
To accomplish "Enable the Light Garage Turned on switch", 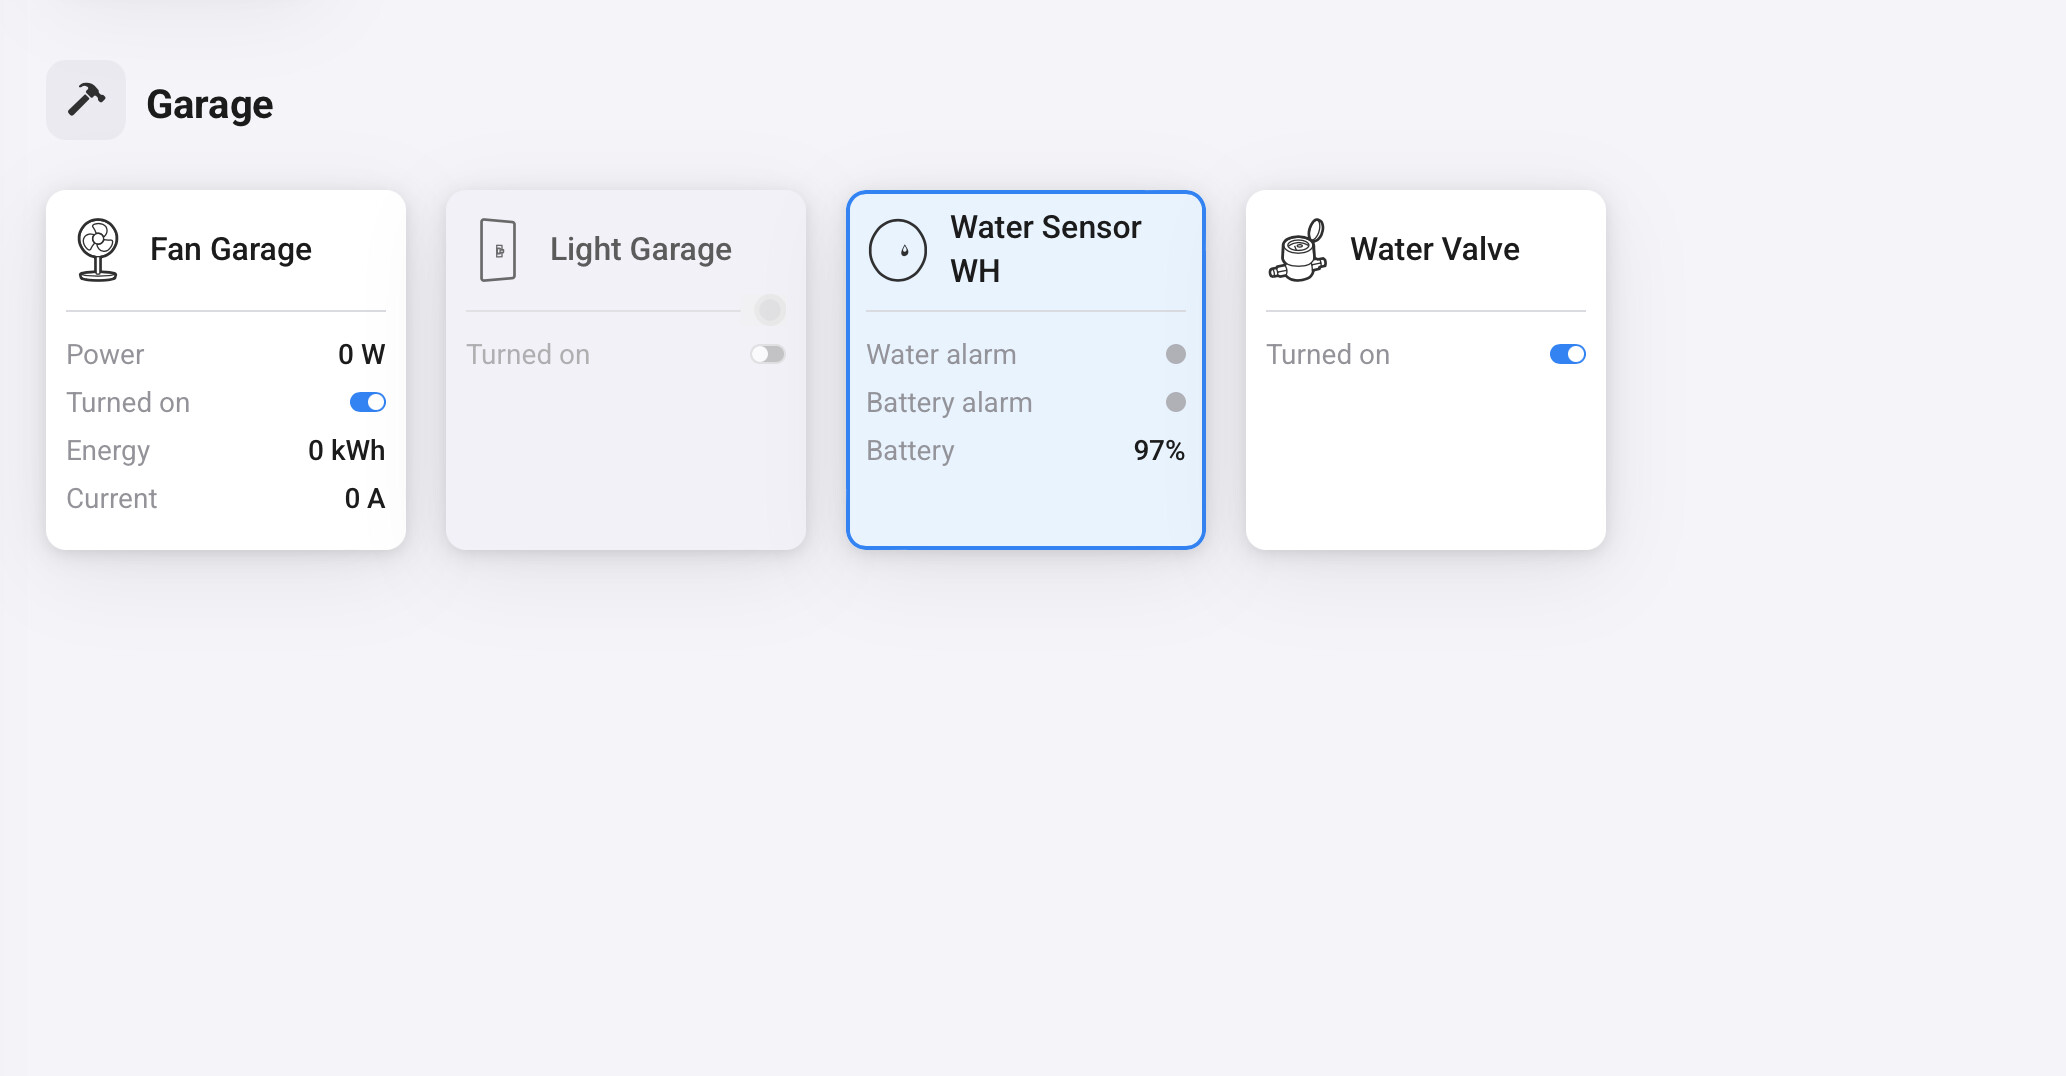I will tap(768, 354).
